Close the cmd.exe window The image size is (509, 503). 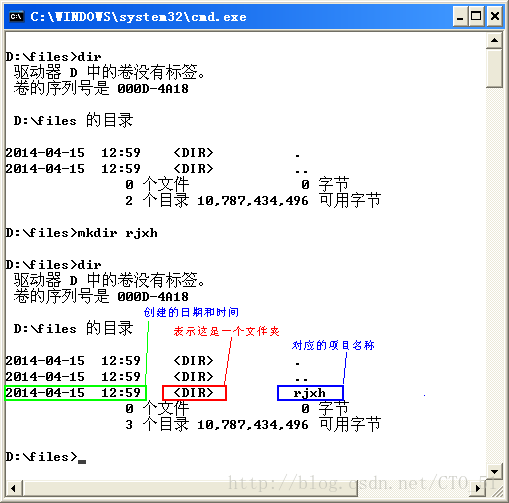495,16
